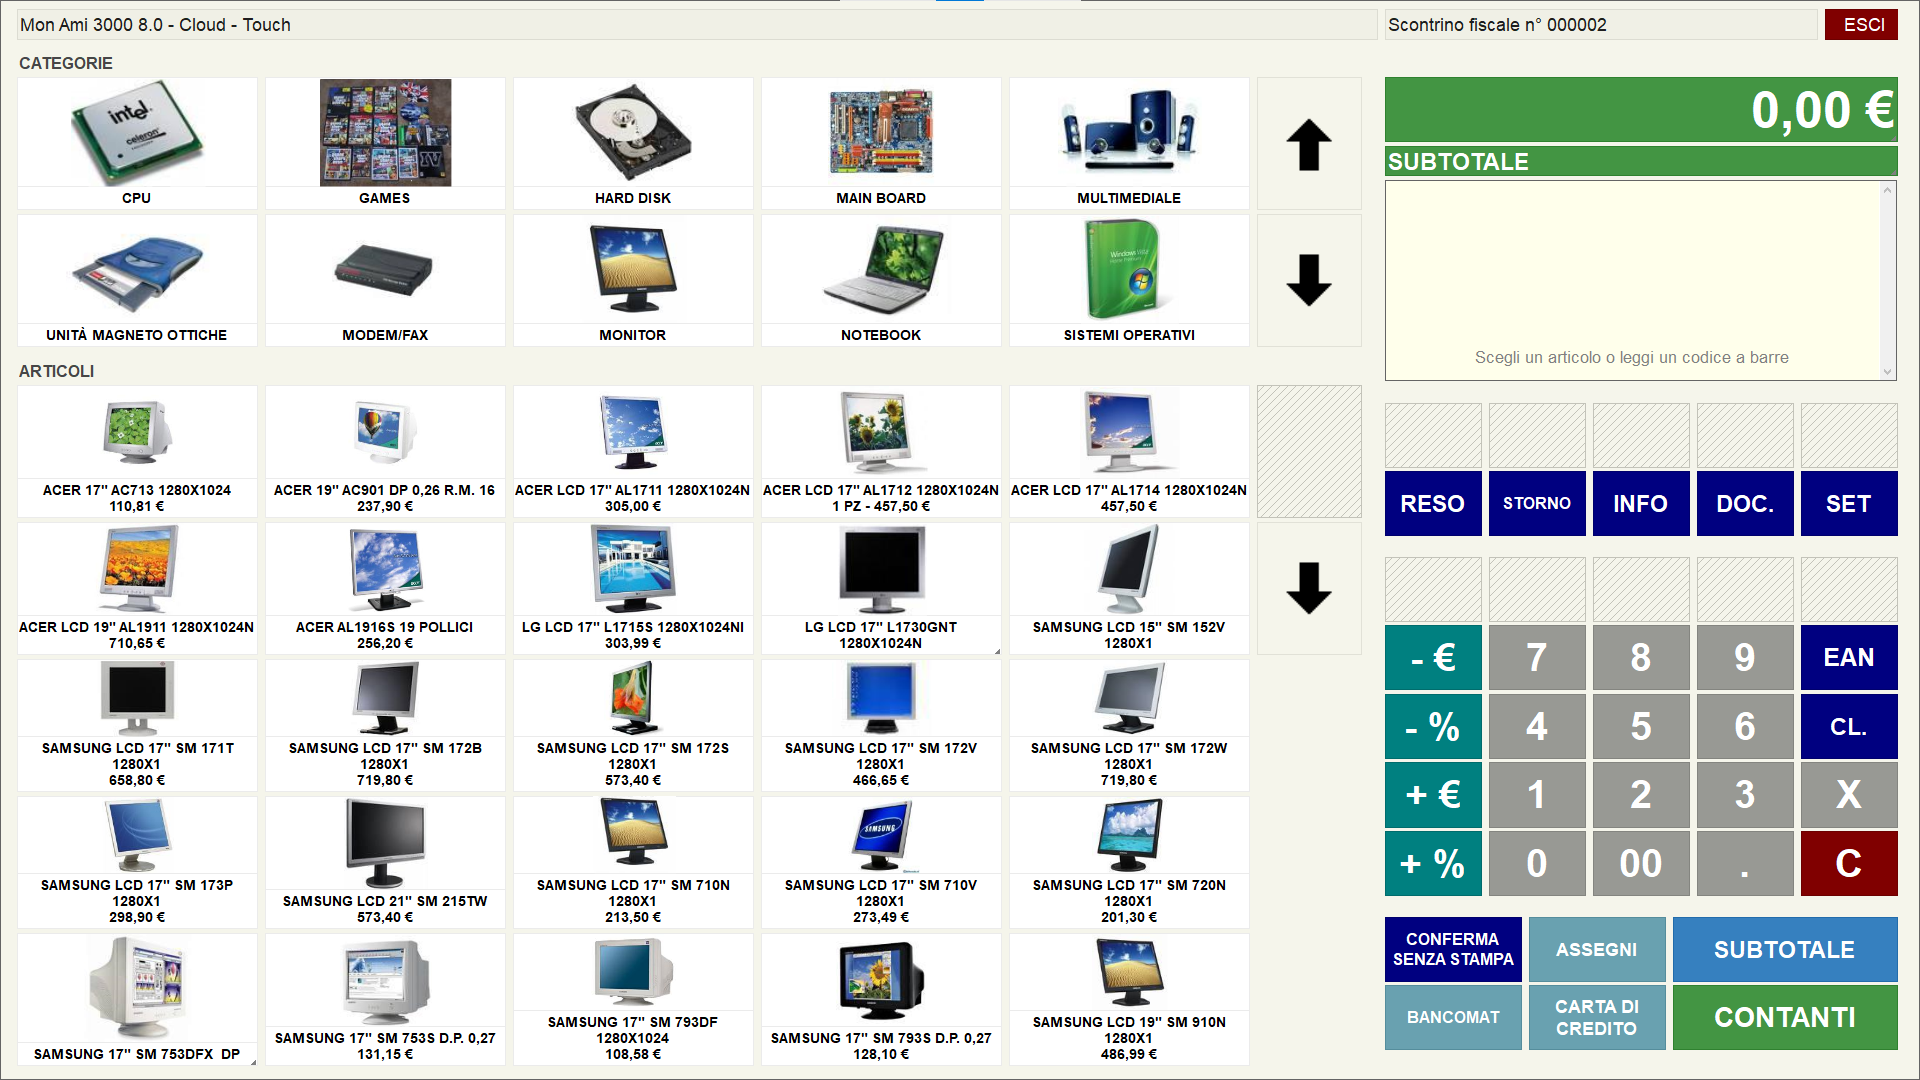The height and width of the screenshot is (1080, 1920).
Task: Select the MONITOR category
Action: point(633,280)
